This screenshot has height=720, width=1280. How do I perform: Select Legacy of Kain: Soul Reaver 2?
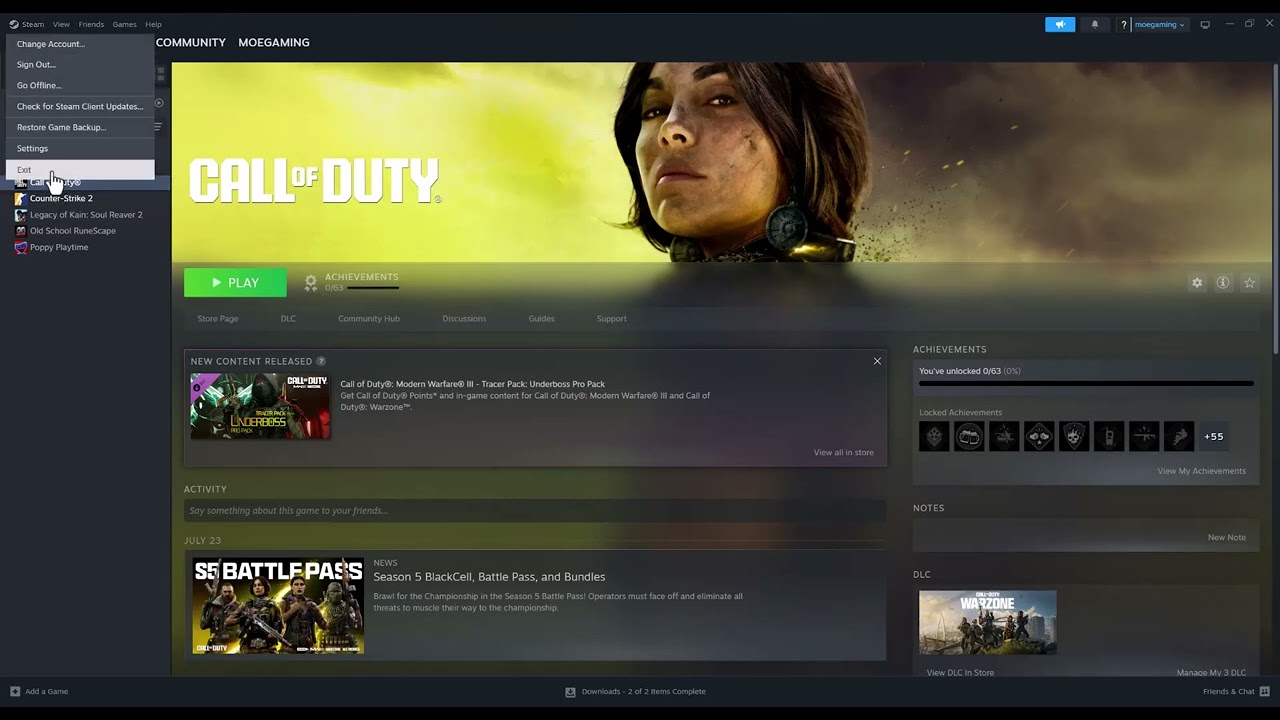(86, 214)
